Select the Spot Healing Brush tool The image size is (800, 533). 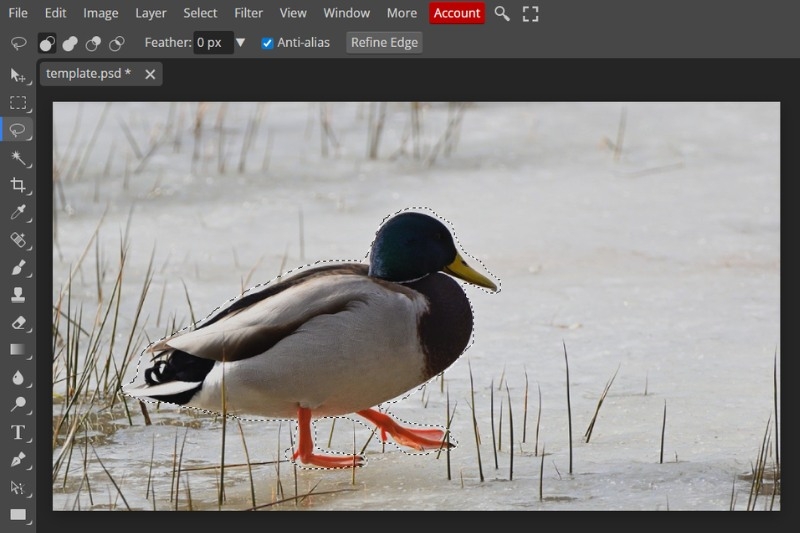click(x=18, y=240)
